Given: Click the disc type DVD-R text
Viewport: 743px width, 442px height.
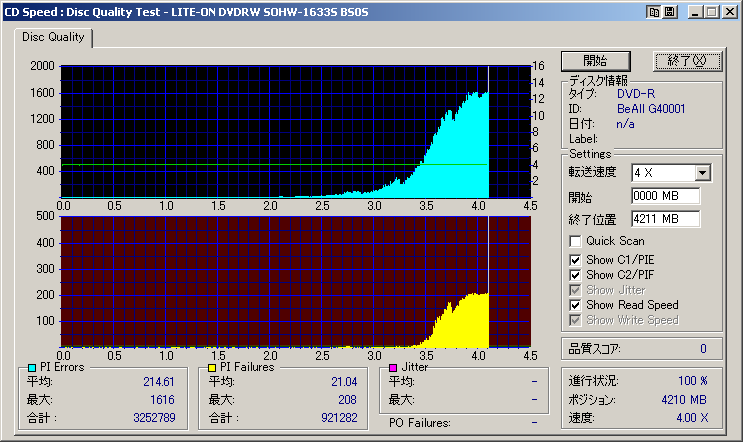Looking at the screenshot, I should (636, 94).
